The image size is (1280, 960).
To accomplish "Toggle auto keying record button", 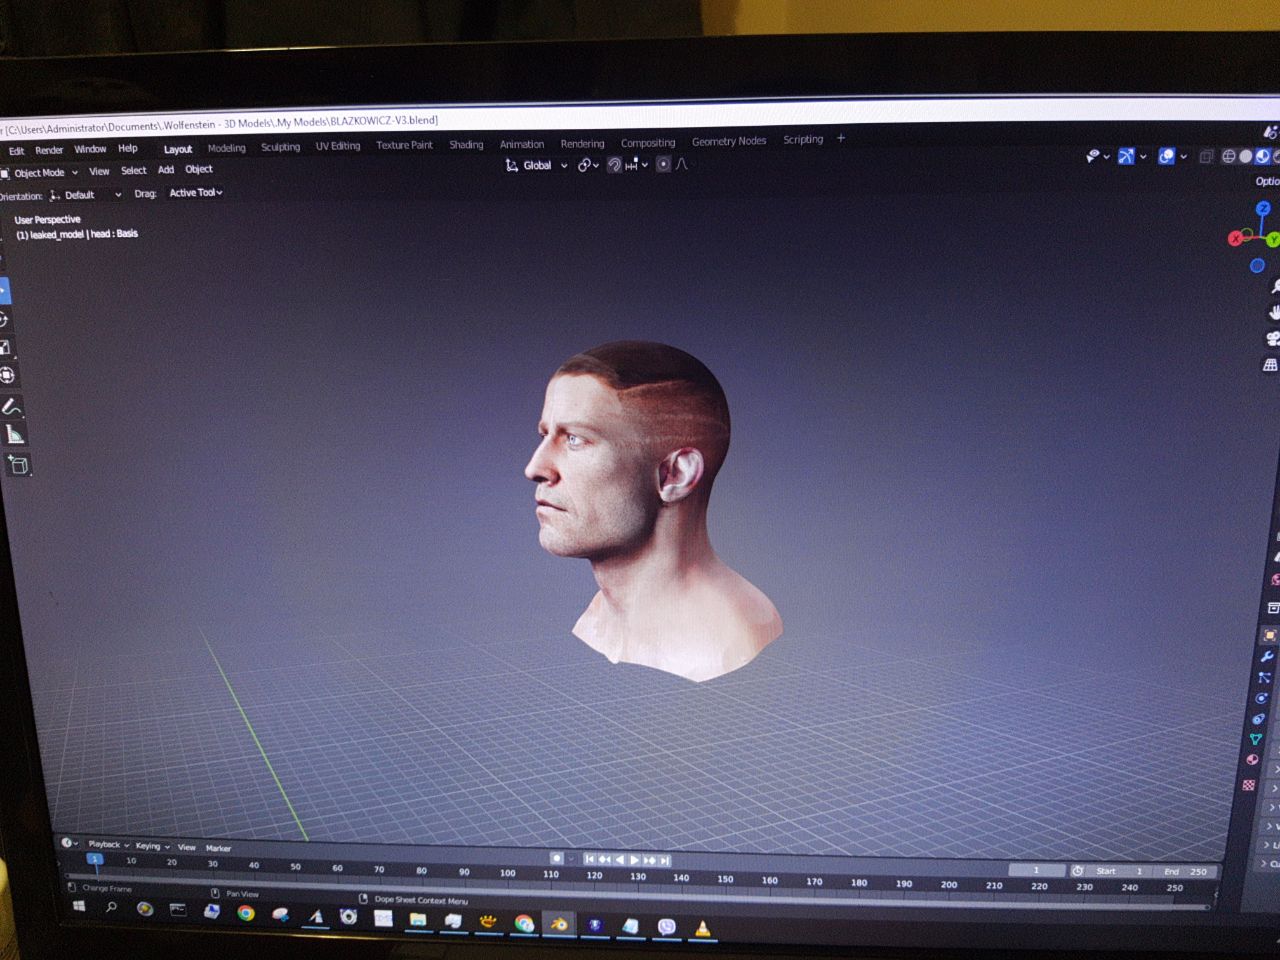I will (557, 858).
